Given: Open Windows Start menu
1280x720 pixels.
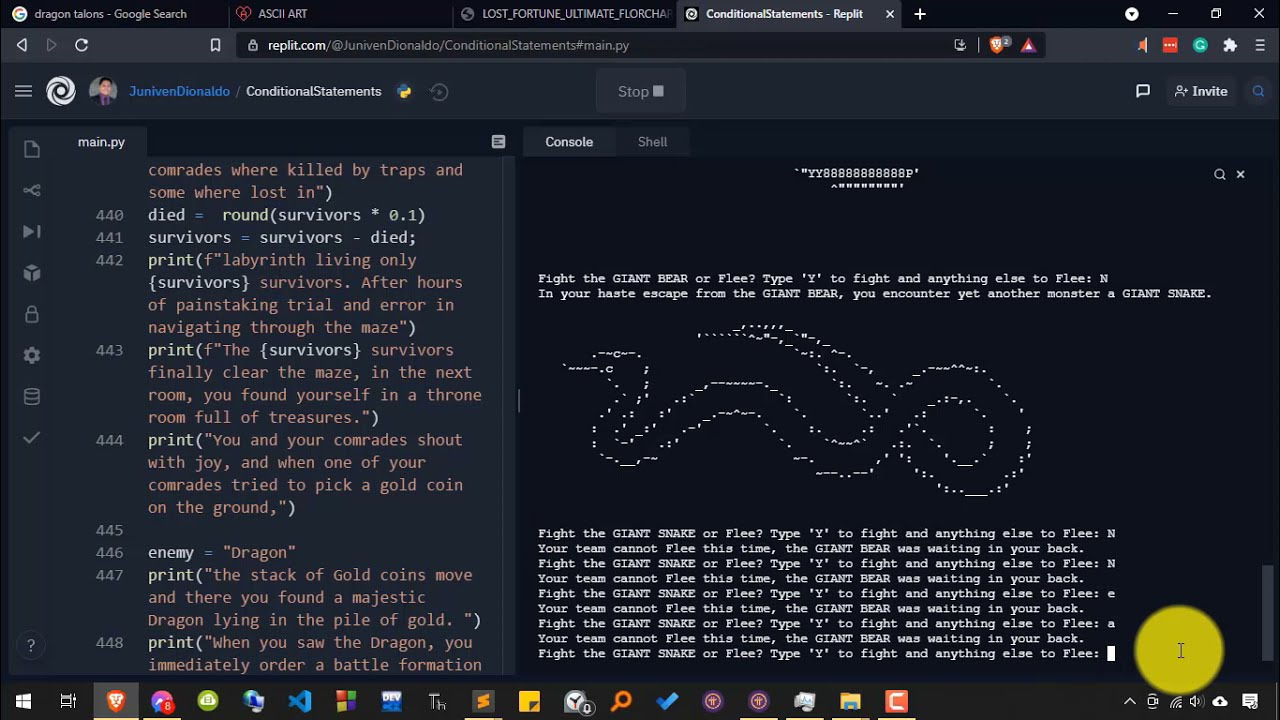Looking at the screenshot, I should [x=23, y=702].
